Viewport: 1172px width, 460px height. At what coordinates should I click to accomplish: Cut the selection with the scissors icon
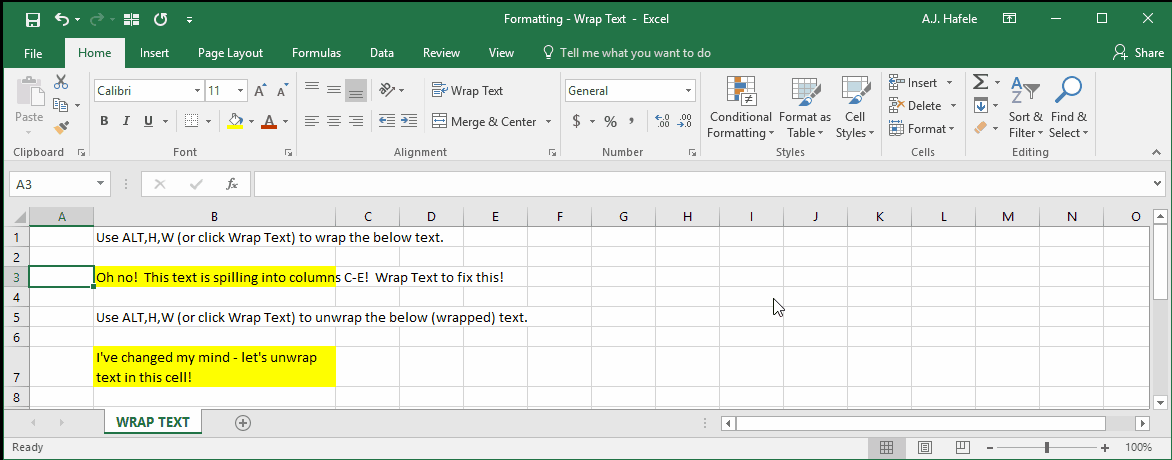[61, 82]
